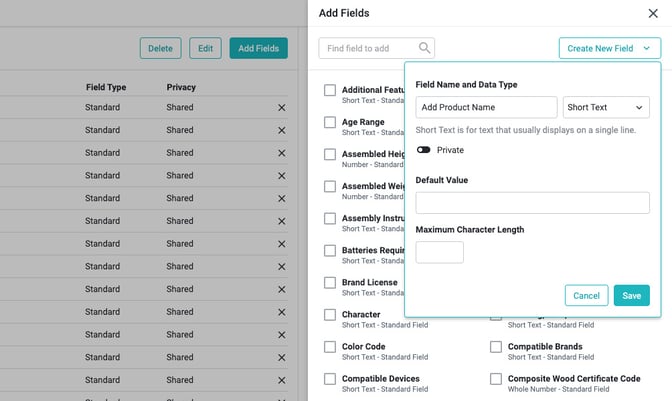Expand the Create New Field dropdown
This screenshot has width=672, height=401.
(609, 48)
